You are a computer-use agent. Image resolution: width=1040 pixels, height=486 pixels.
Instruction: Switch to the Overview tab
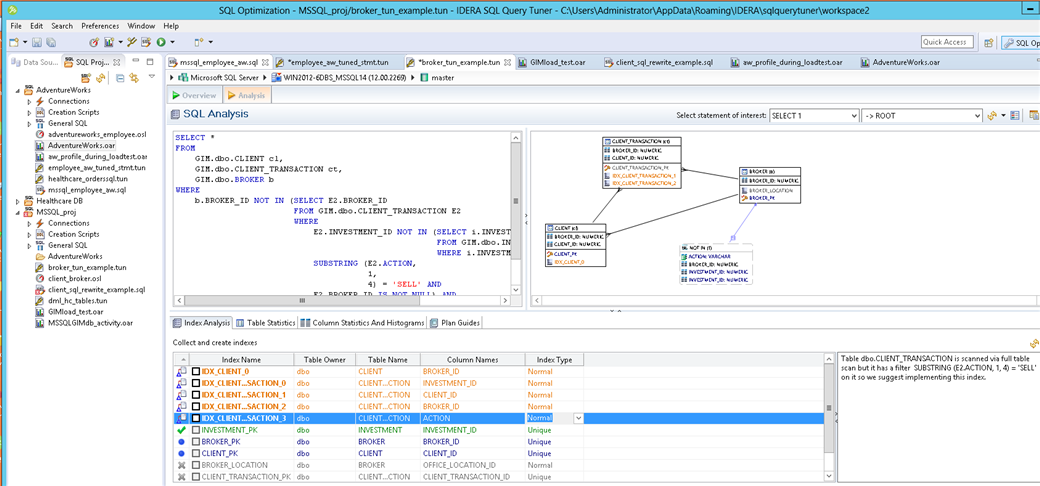pyautogui.click(x=194, y=95)
